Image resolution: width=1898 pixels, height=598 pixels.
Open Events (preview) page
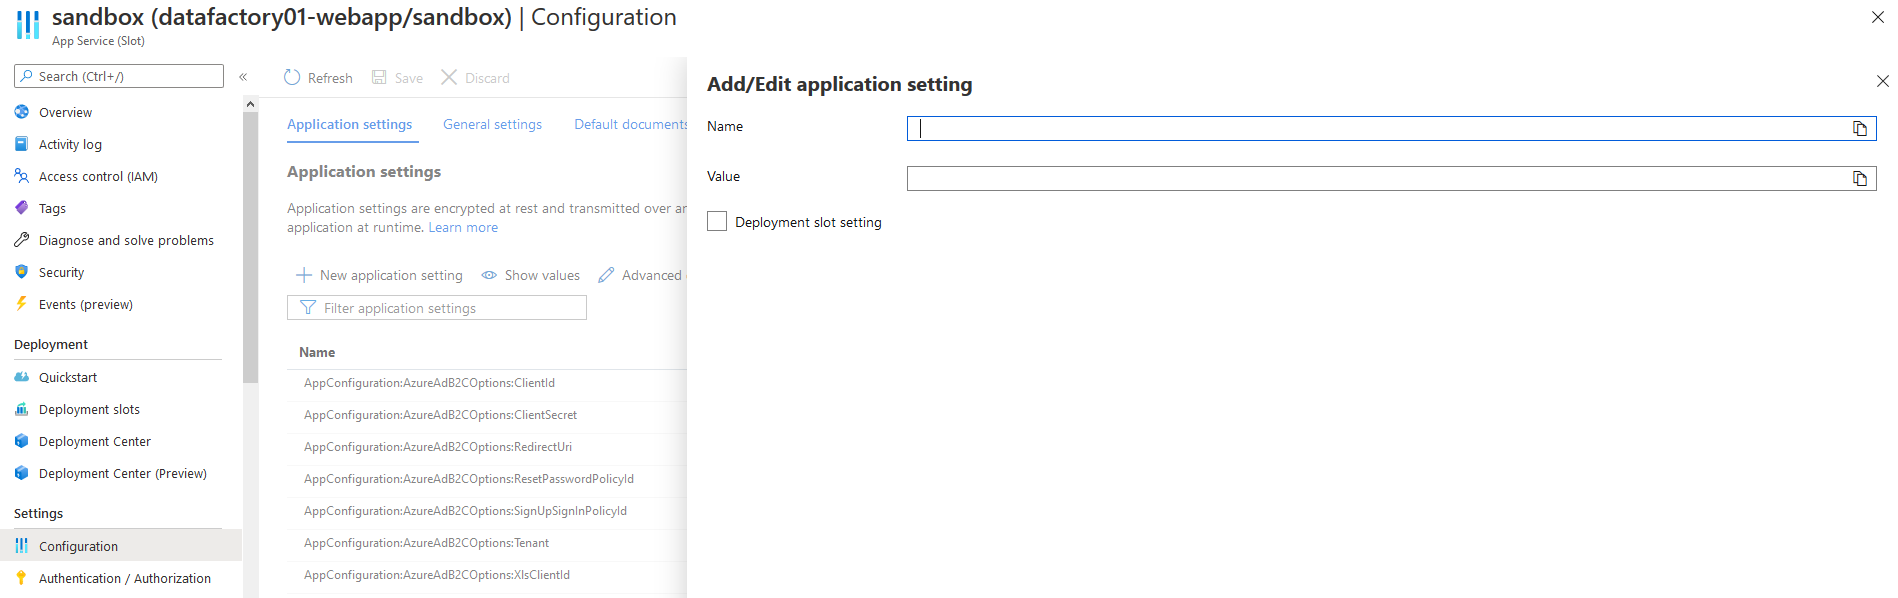[x=85, y=305]
